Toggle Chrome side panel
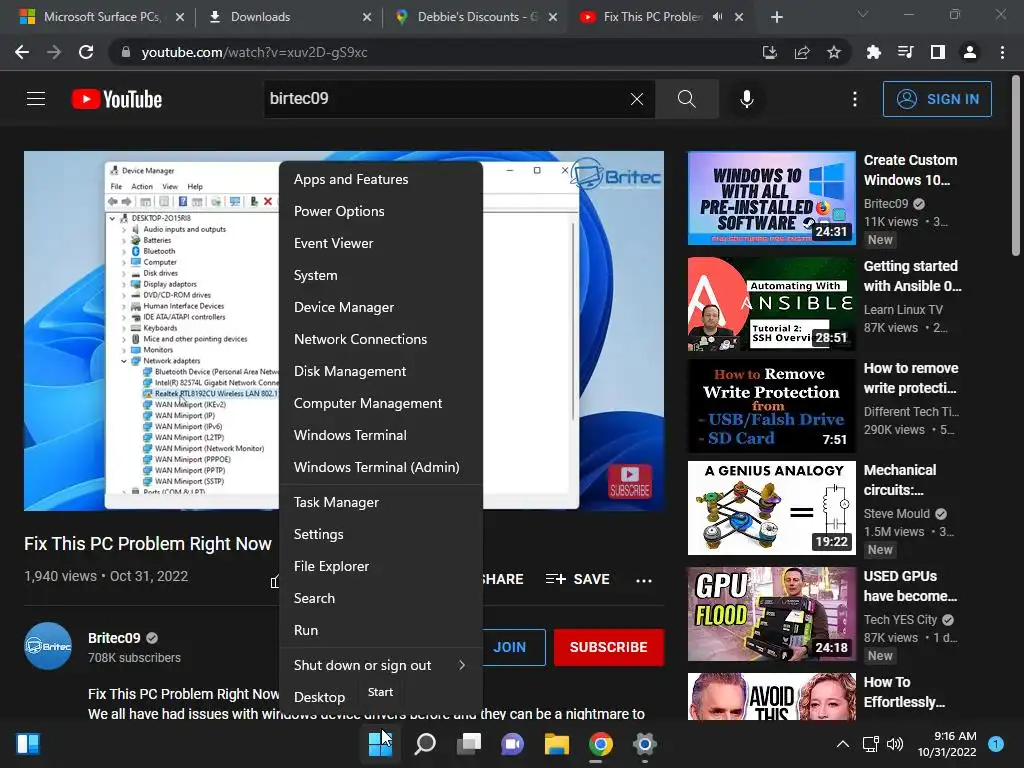The height and width of the screenshot is (768, 1024). point(938,52)
